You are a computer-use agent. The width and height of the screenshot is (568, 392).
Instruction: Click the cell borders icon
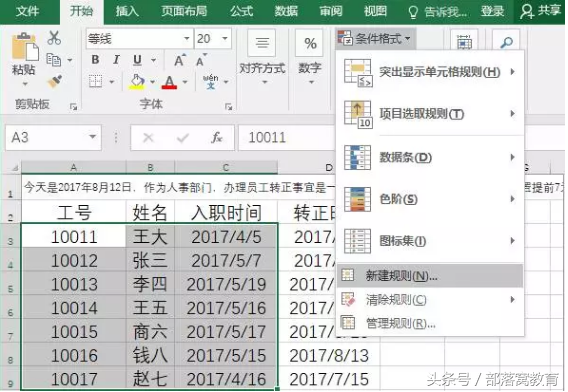(96, 81)
